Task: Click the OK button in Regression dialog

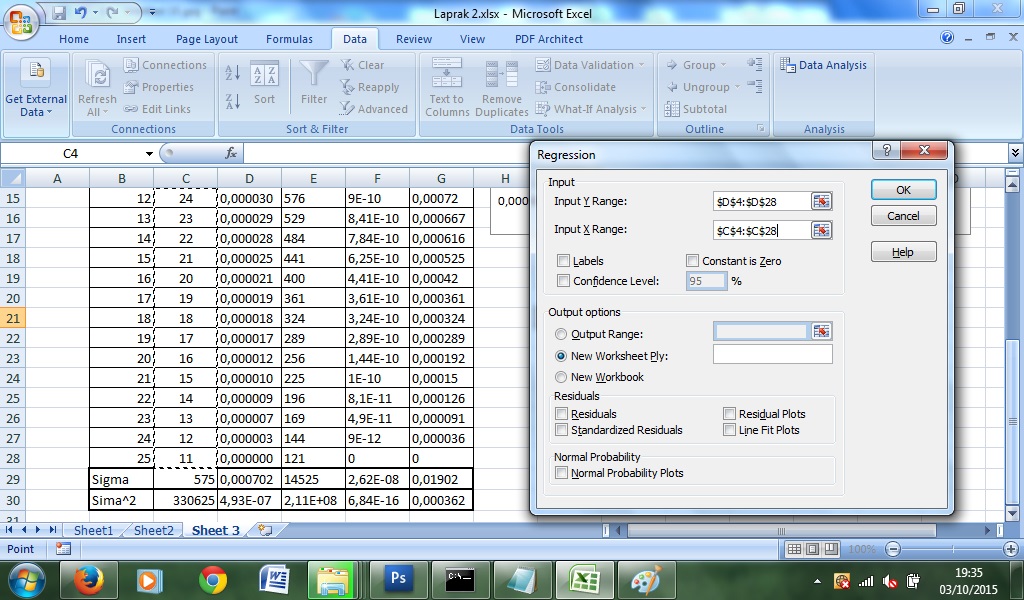Action: pos(902,189)
